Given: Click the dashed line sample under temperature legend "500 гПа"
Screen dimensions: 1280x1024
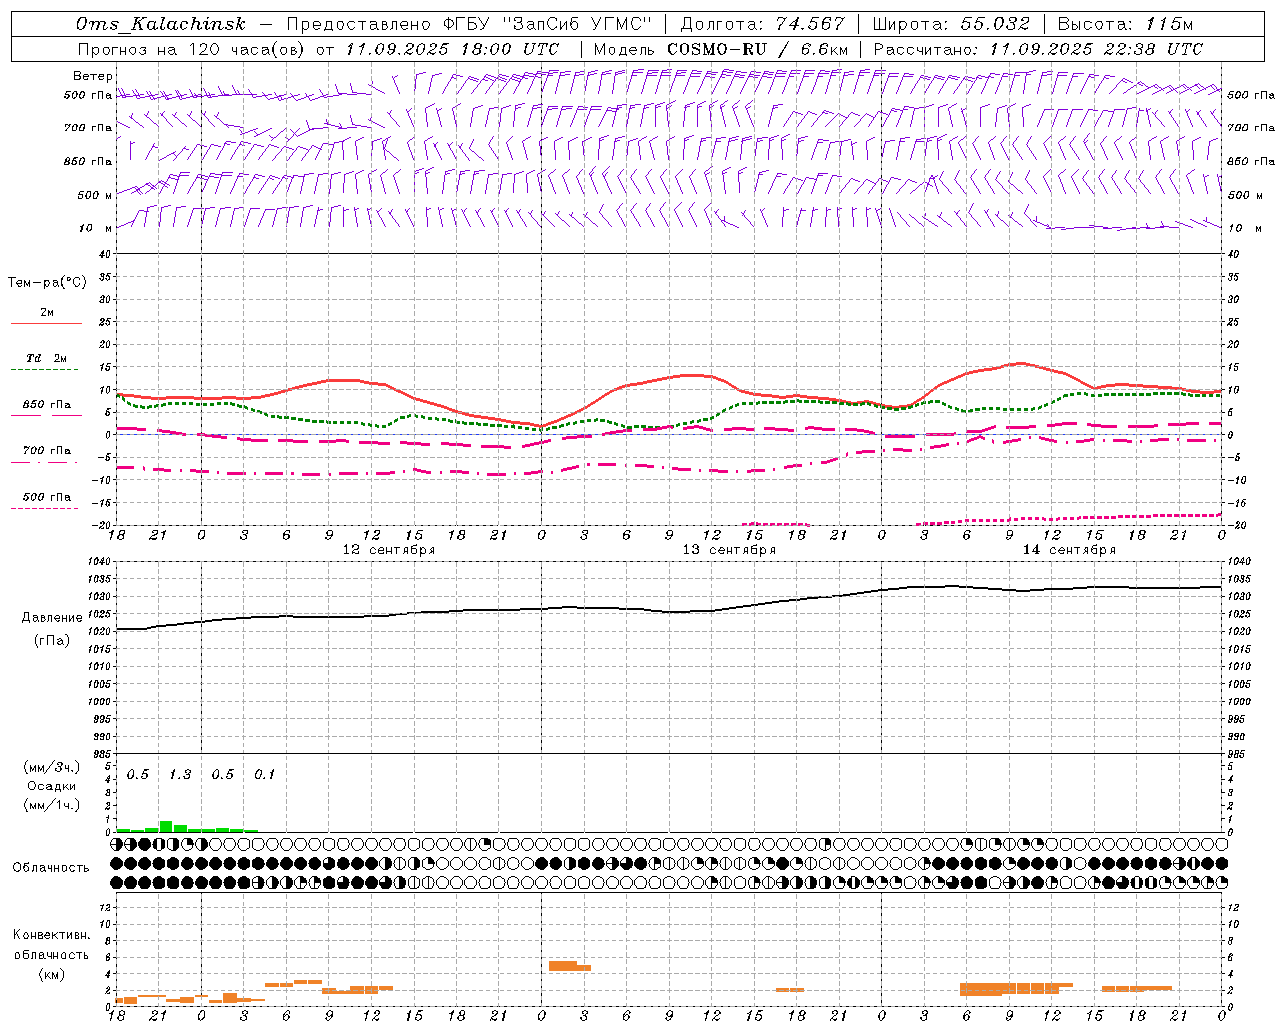Looking at the screenshot, I should 45,509.
